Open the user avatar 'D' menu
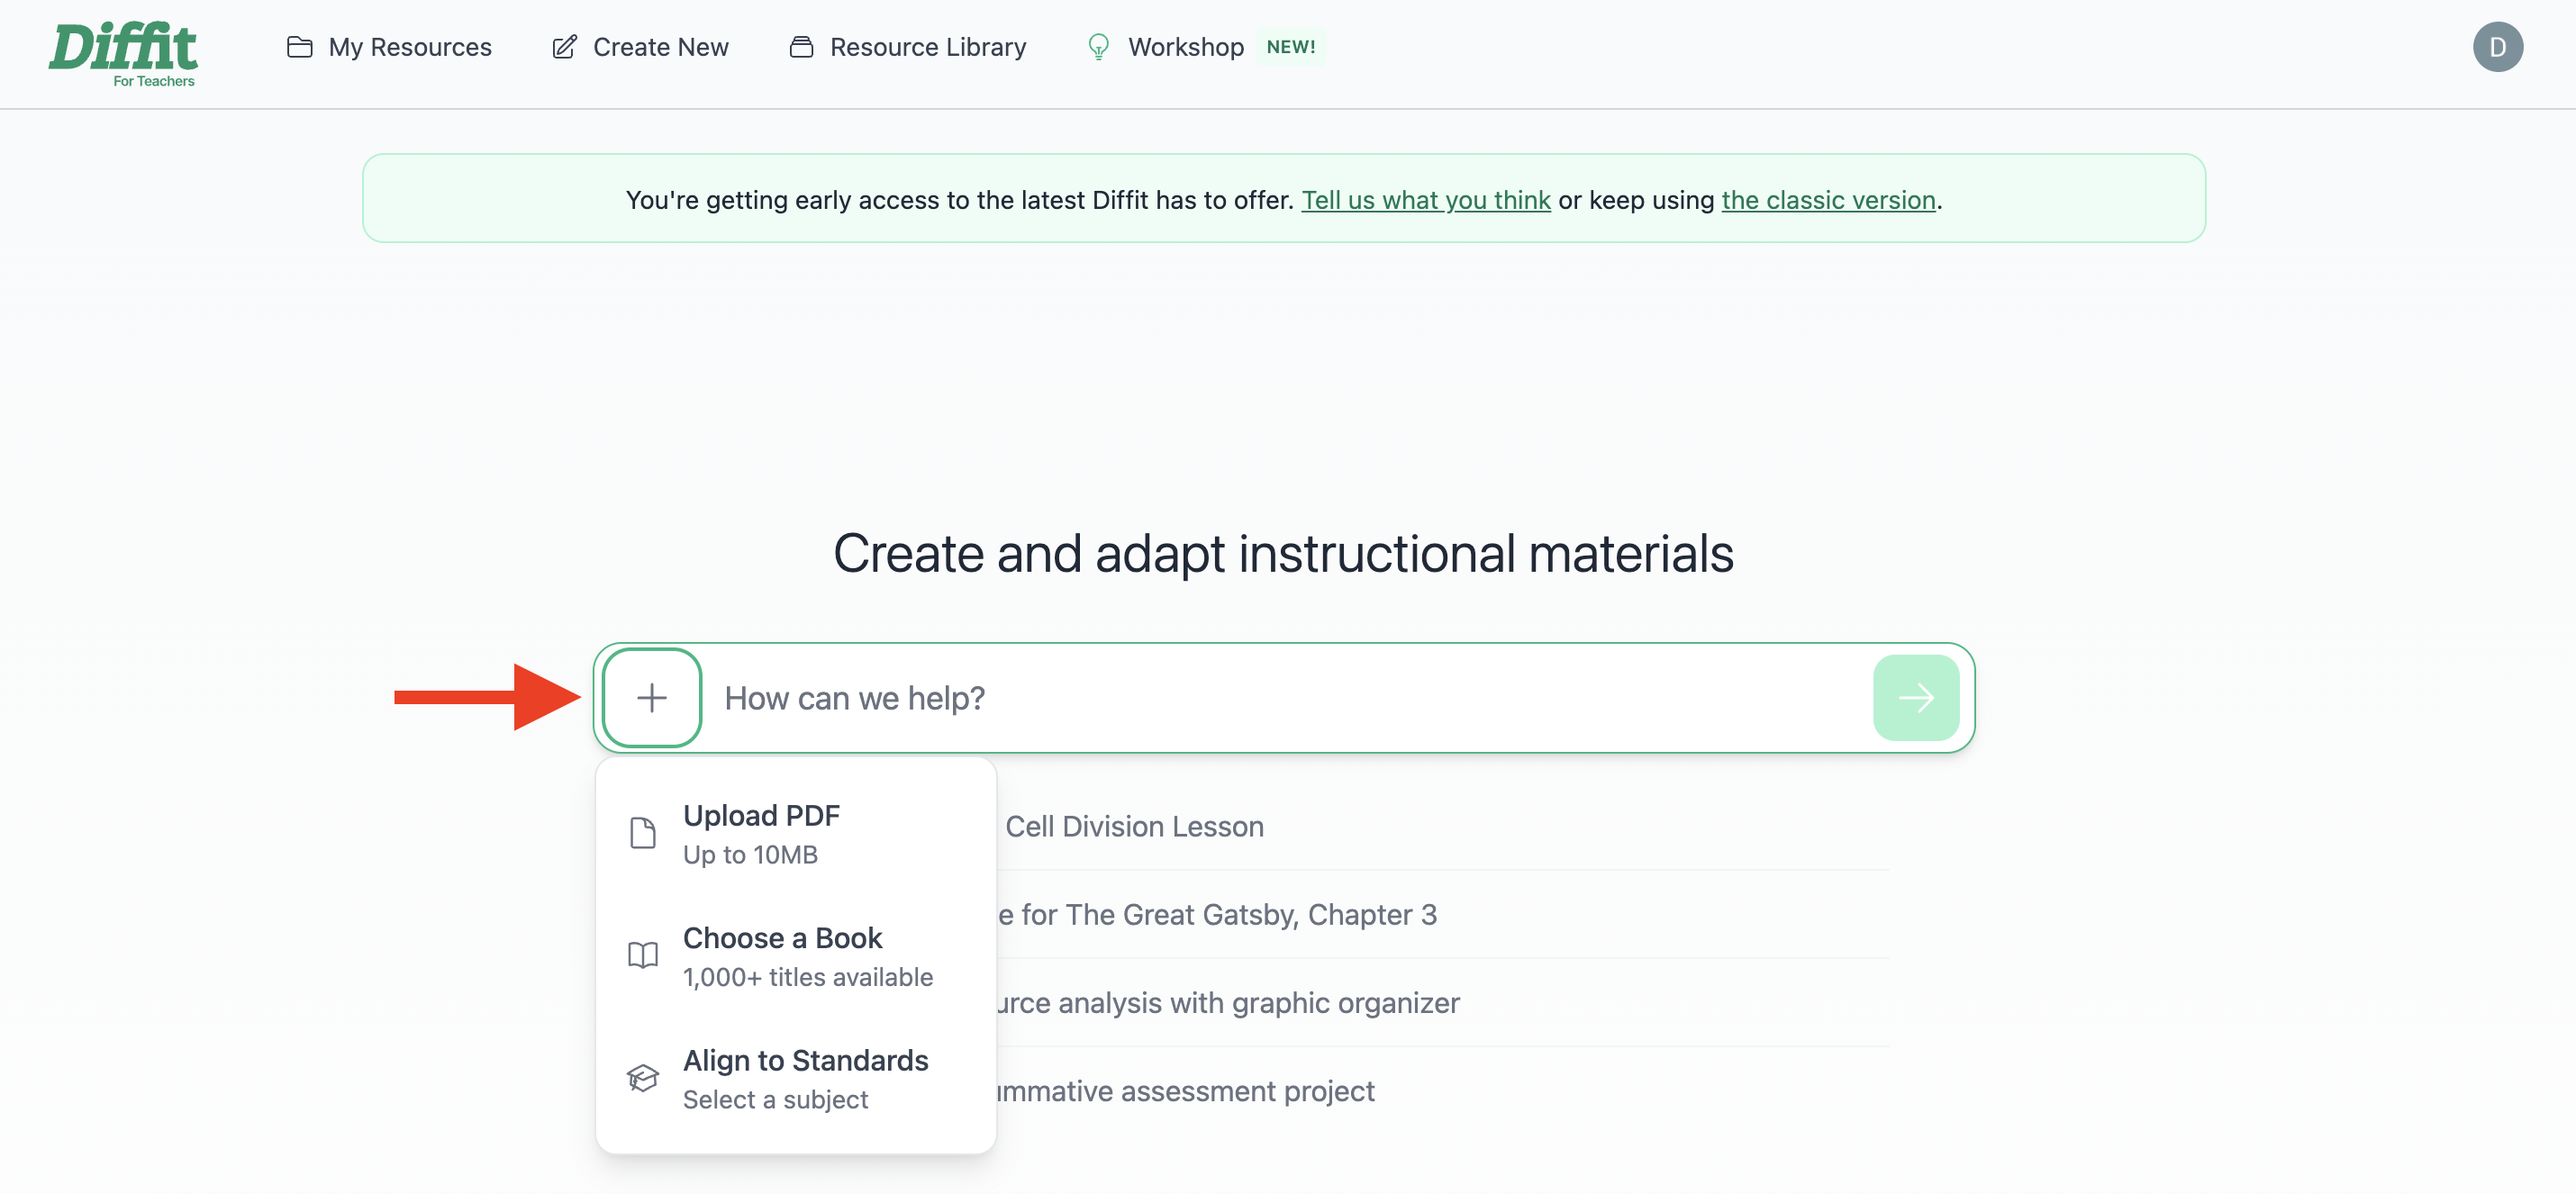Viewport: 2576px width, 1194px height. 2497,47
